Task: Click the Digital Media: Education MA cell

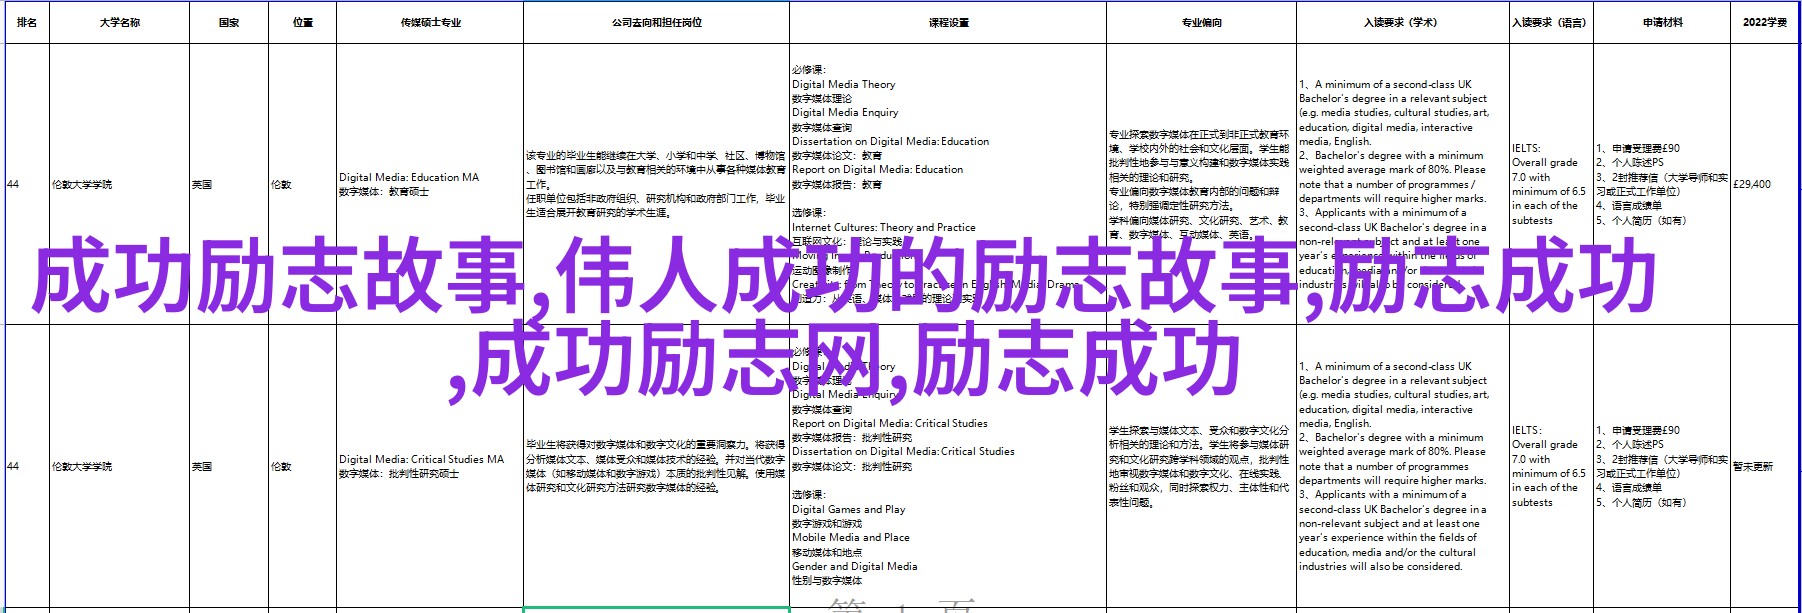Action: pos(429,184)
